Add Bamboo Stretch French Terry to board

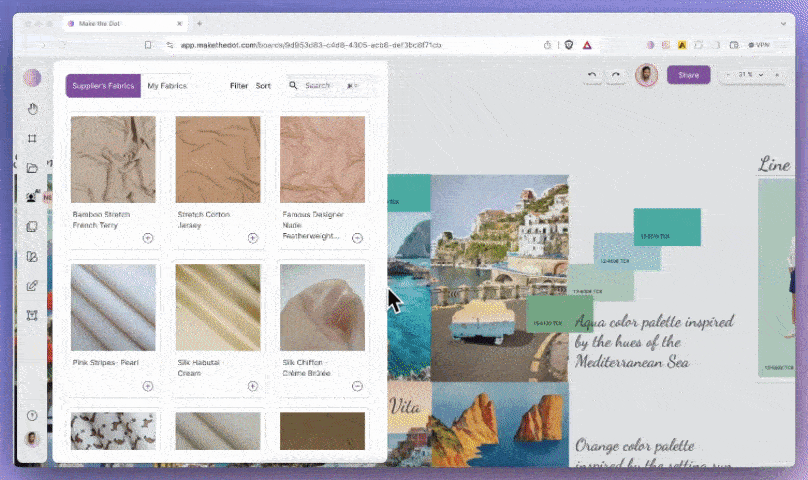tap(148, 238)
